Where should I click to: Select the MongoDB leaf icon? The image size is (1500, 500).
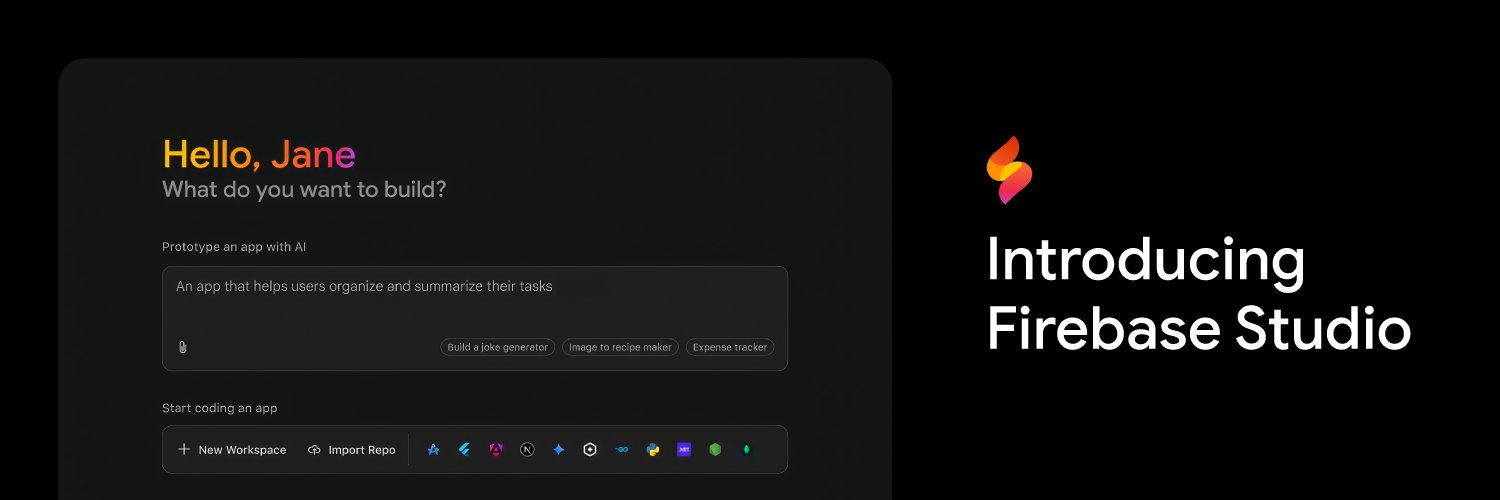(746, 450)
